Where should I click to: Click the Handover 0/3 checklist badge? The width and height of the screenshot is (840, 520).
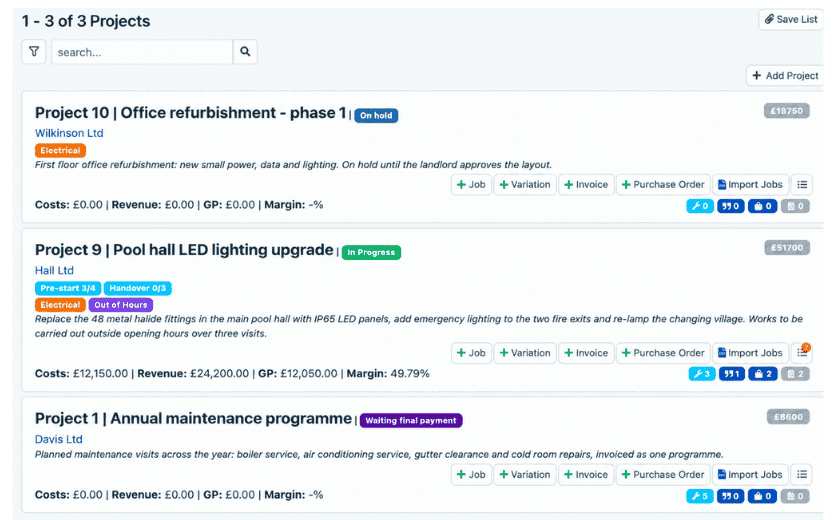click(138, 288)
